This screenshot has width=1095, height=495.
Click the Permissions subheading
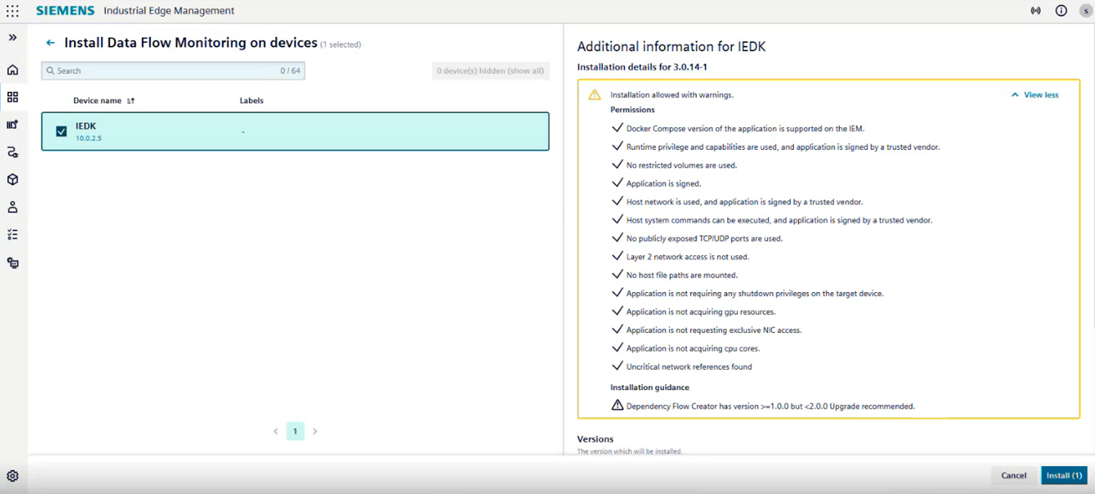632,110
